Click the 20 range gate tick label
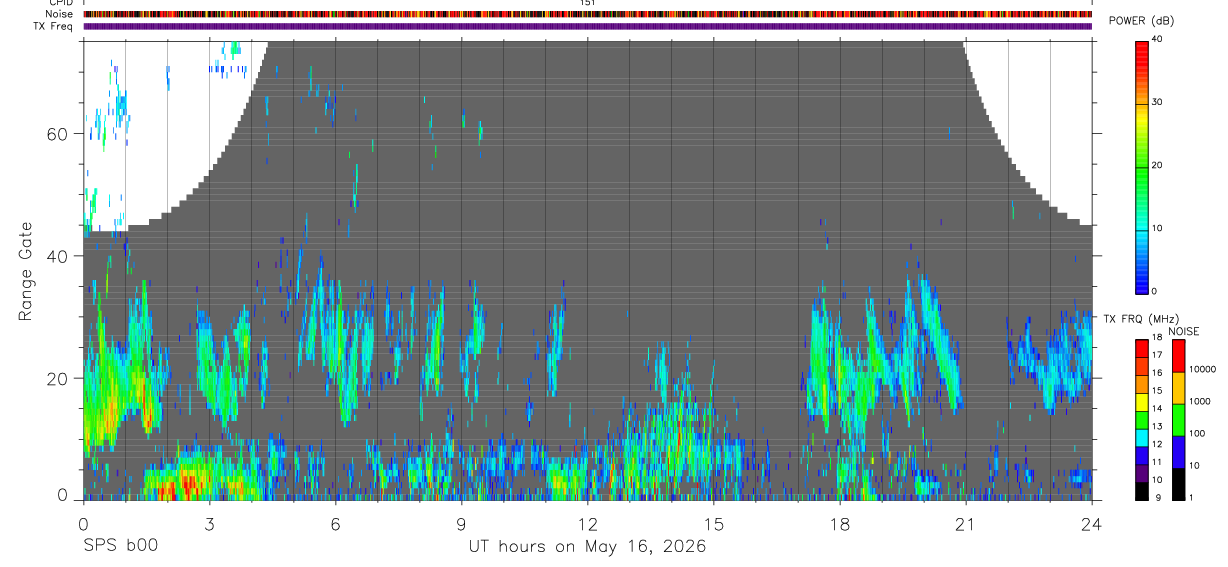1228x567 pixels. coord(57,378)
